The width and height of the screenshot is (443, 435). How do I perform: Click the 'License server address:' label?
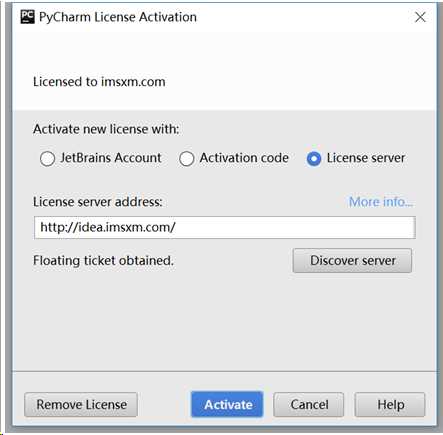coord(98,202)
